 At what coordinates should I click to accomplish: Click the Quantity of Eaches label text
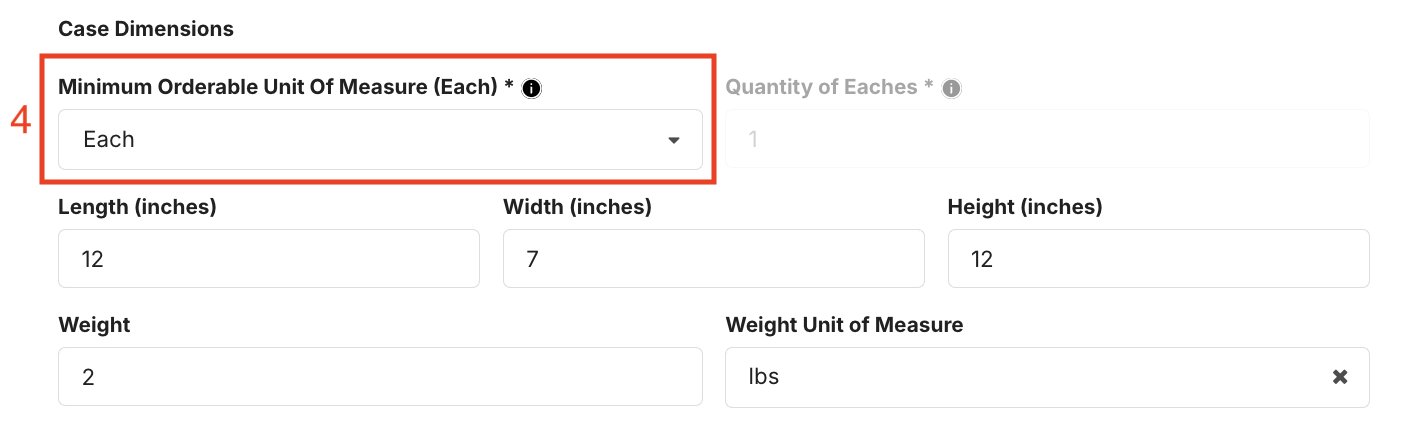(x=829, y=87)
